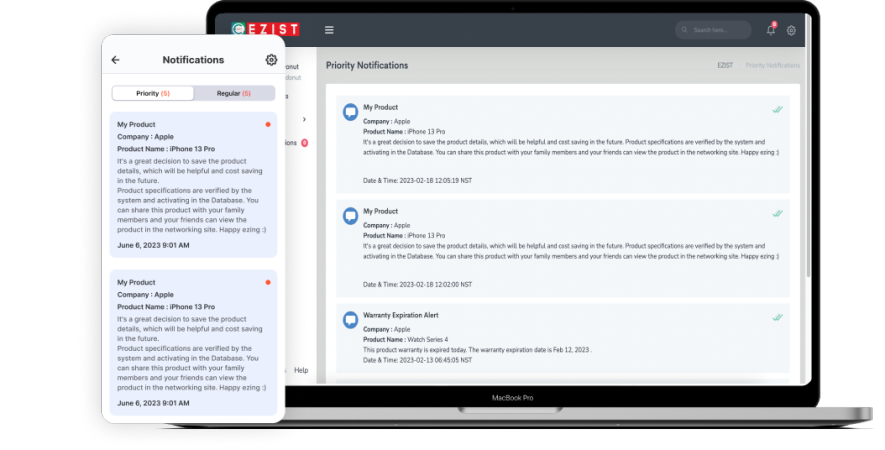The width and height of the screenshot is (885, 450).
Task: Open the Help link in sidebar
Action: pos(301,370)
